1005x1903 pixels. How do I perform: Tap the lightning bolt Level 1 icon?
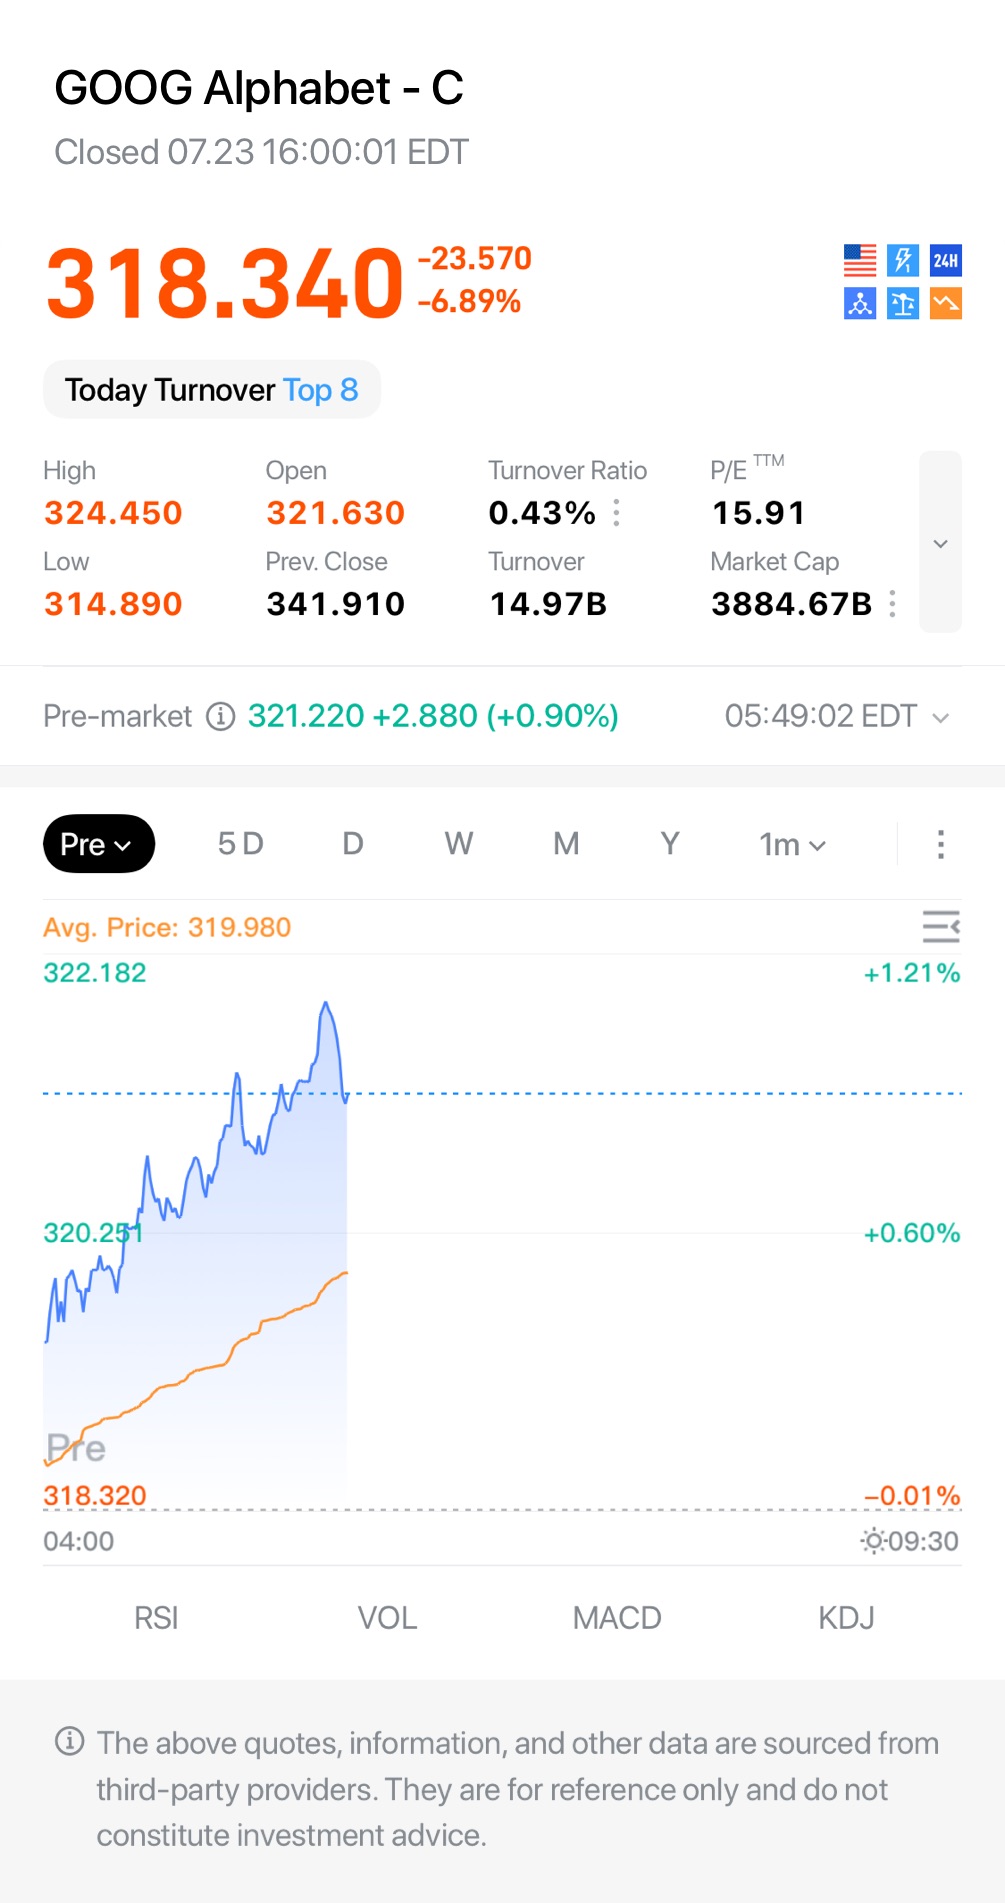[x=903, y=261]
